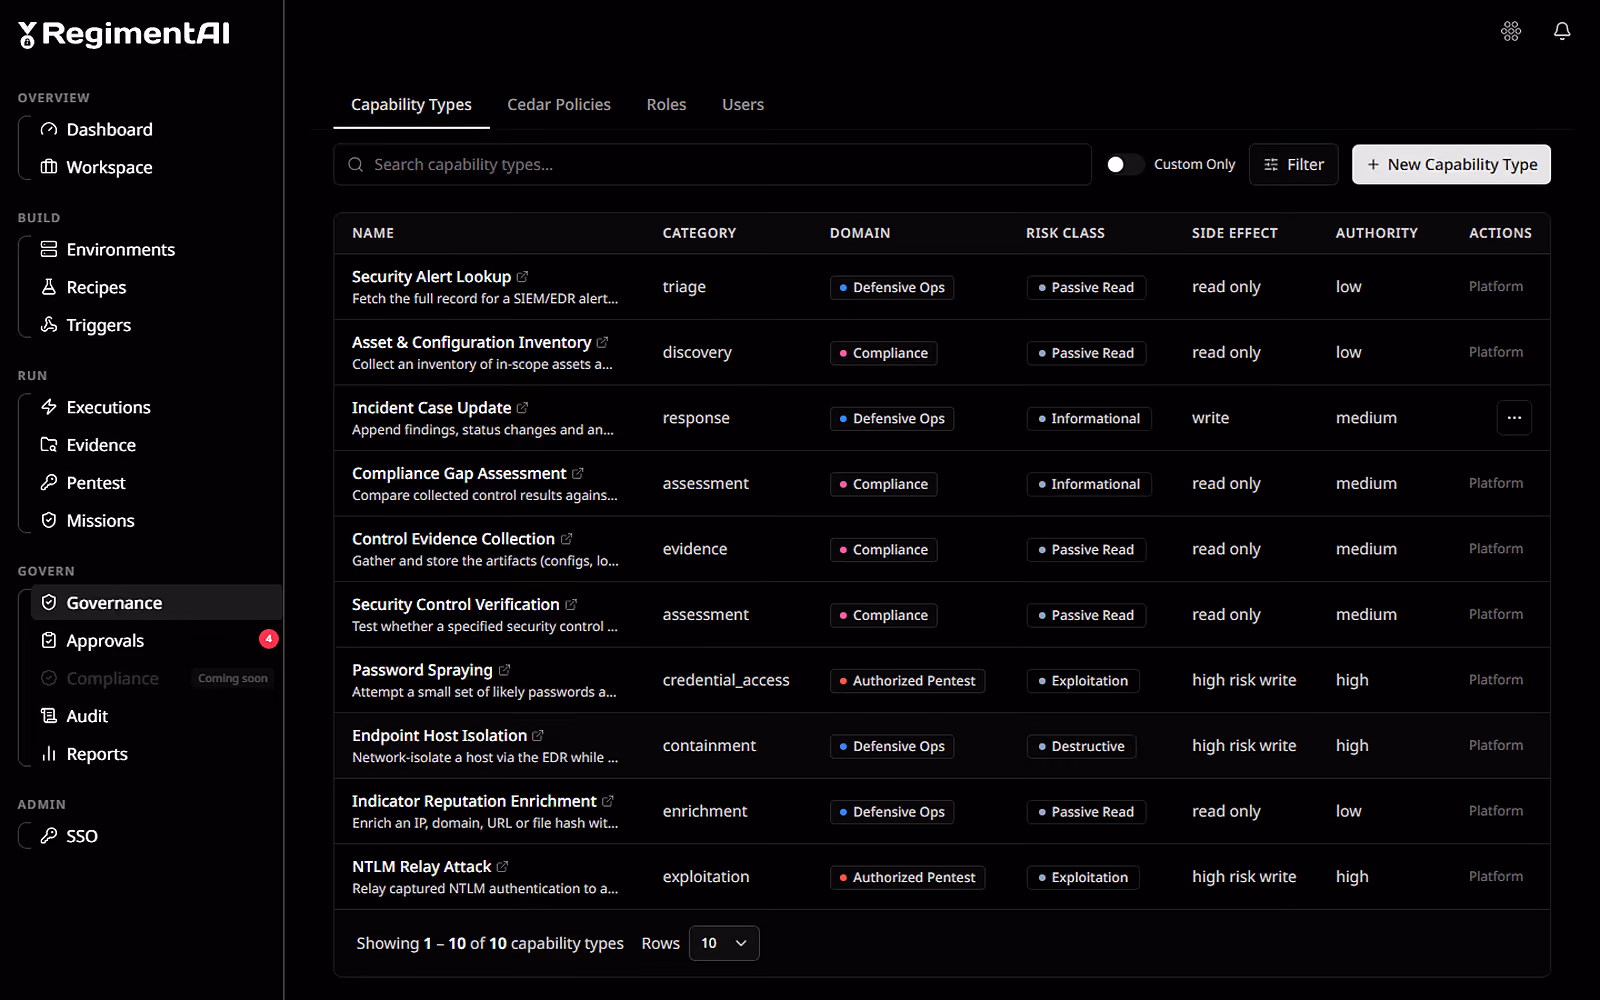
Task: Open external link icon for NTLM Relay Attack
Action: [502, 866]
